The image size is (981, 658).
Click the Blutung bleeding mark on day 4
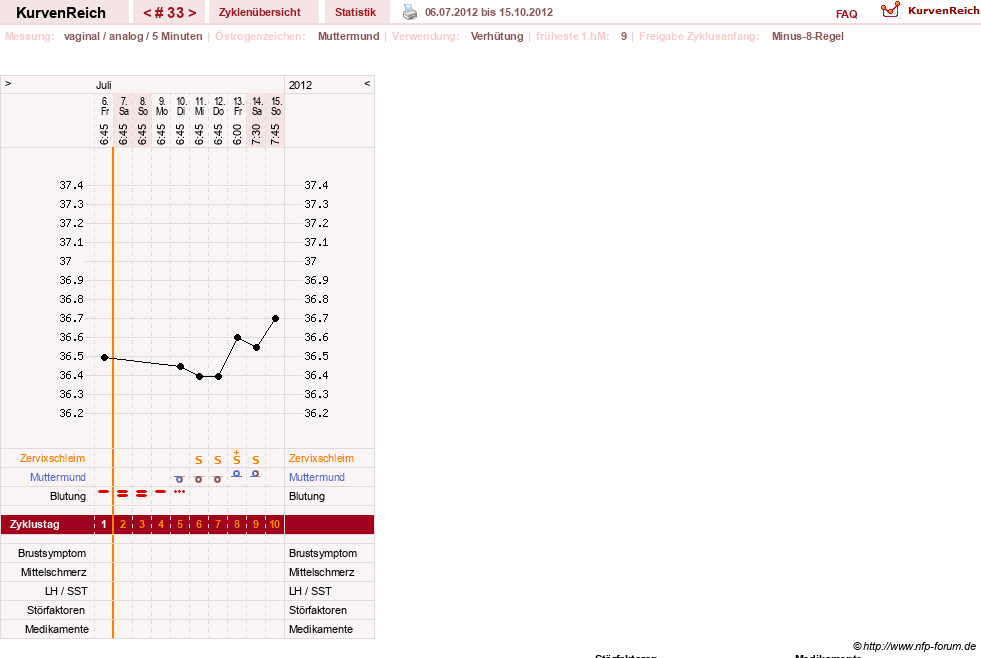[x=161, y=492]
